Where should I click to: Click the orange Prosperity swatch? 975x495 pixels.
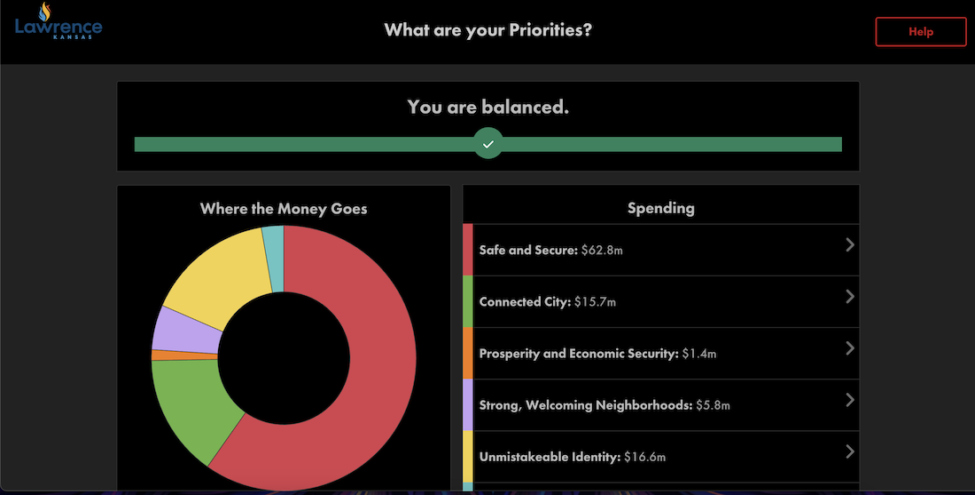click(x=468, y=353)
